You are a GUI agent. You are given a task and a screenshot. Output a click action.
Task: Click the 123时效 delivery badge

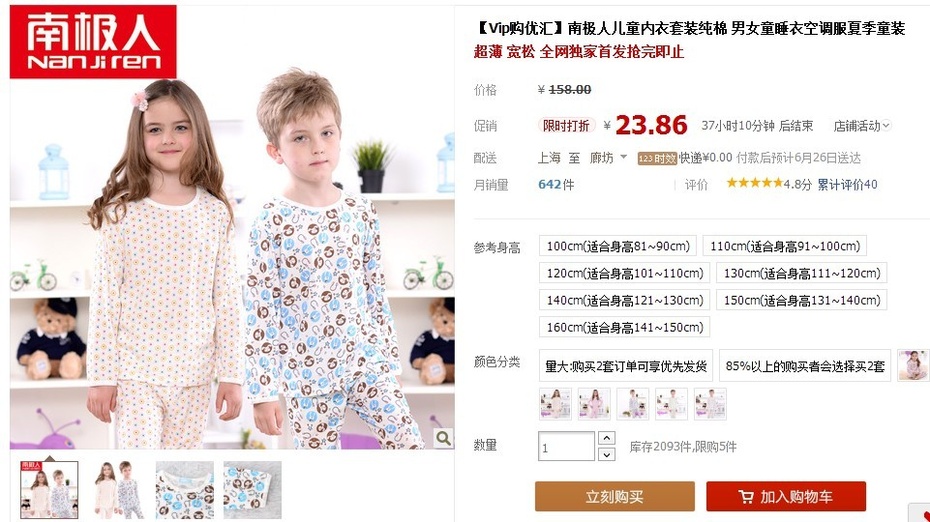[x=657, y=158]
